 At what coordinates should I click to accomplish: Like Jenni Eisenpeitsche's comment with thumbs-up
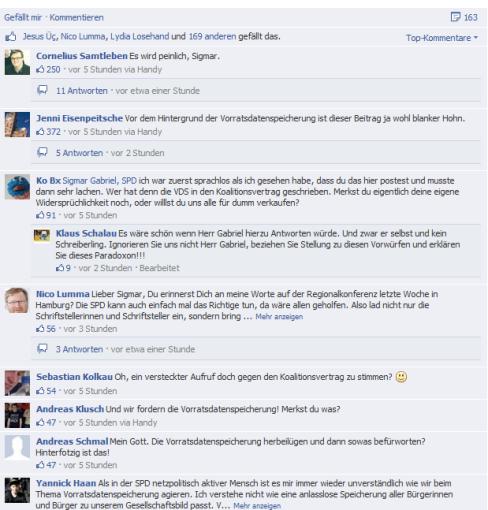pyautogui.click(x=40, y=132)
